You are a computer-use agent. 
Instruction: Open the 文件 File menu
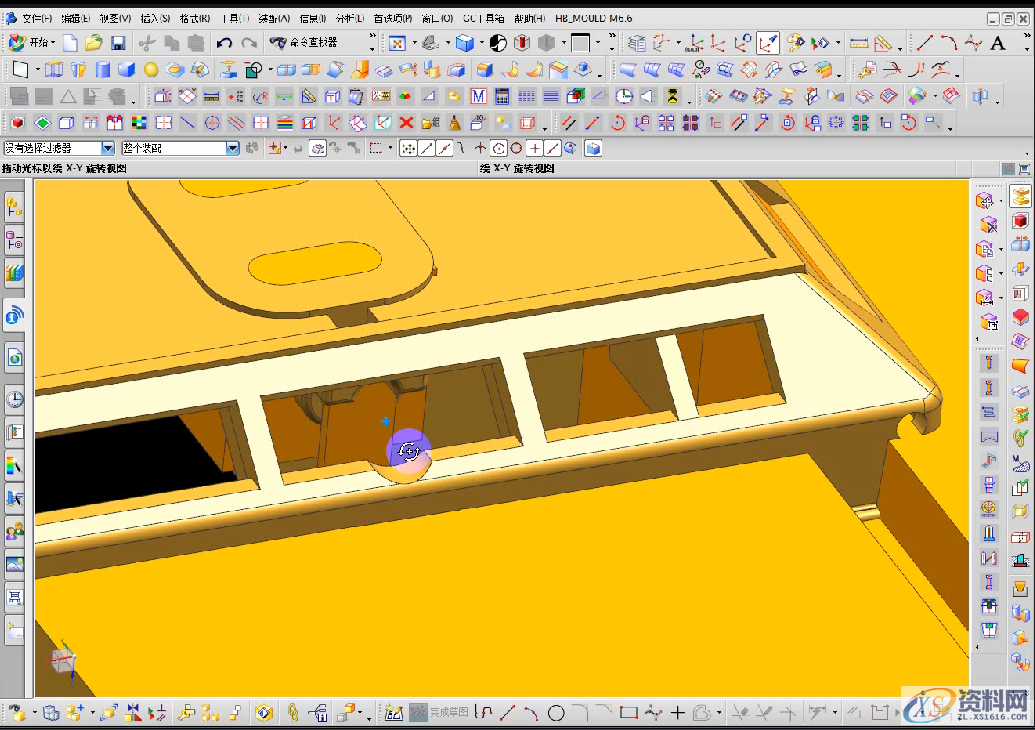pos(37,18)
